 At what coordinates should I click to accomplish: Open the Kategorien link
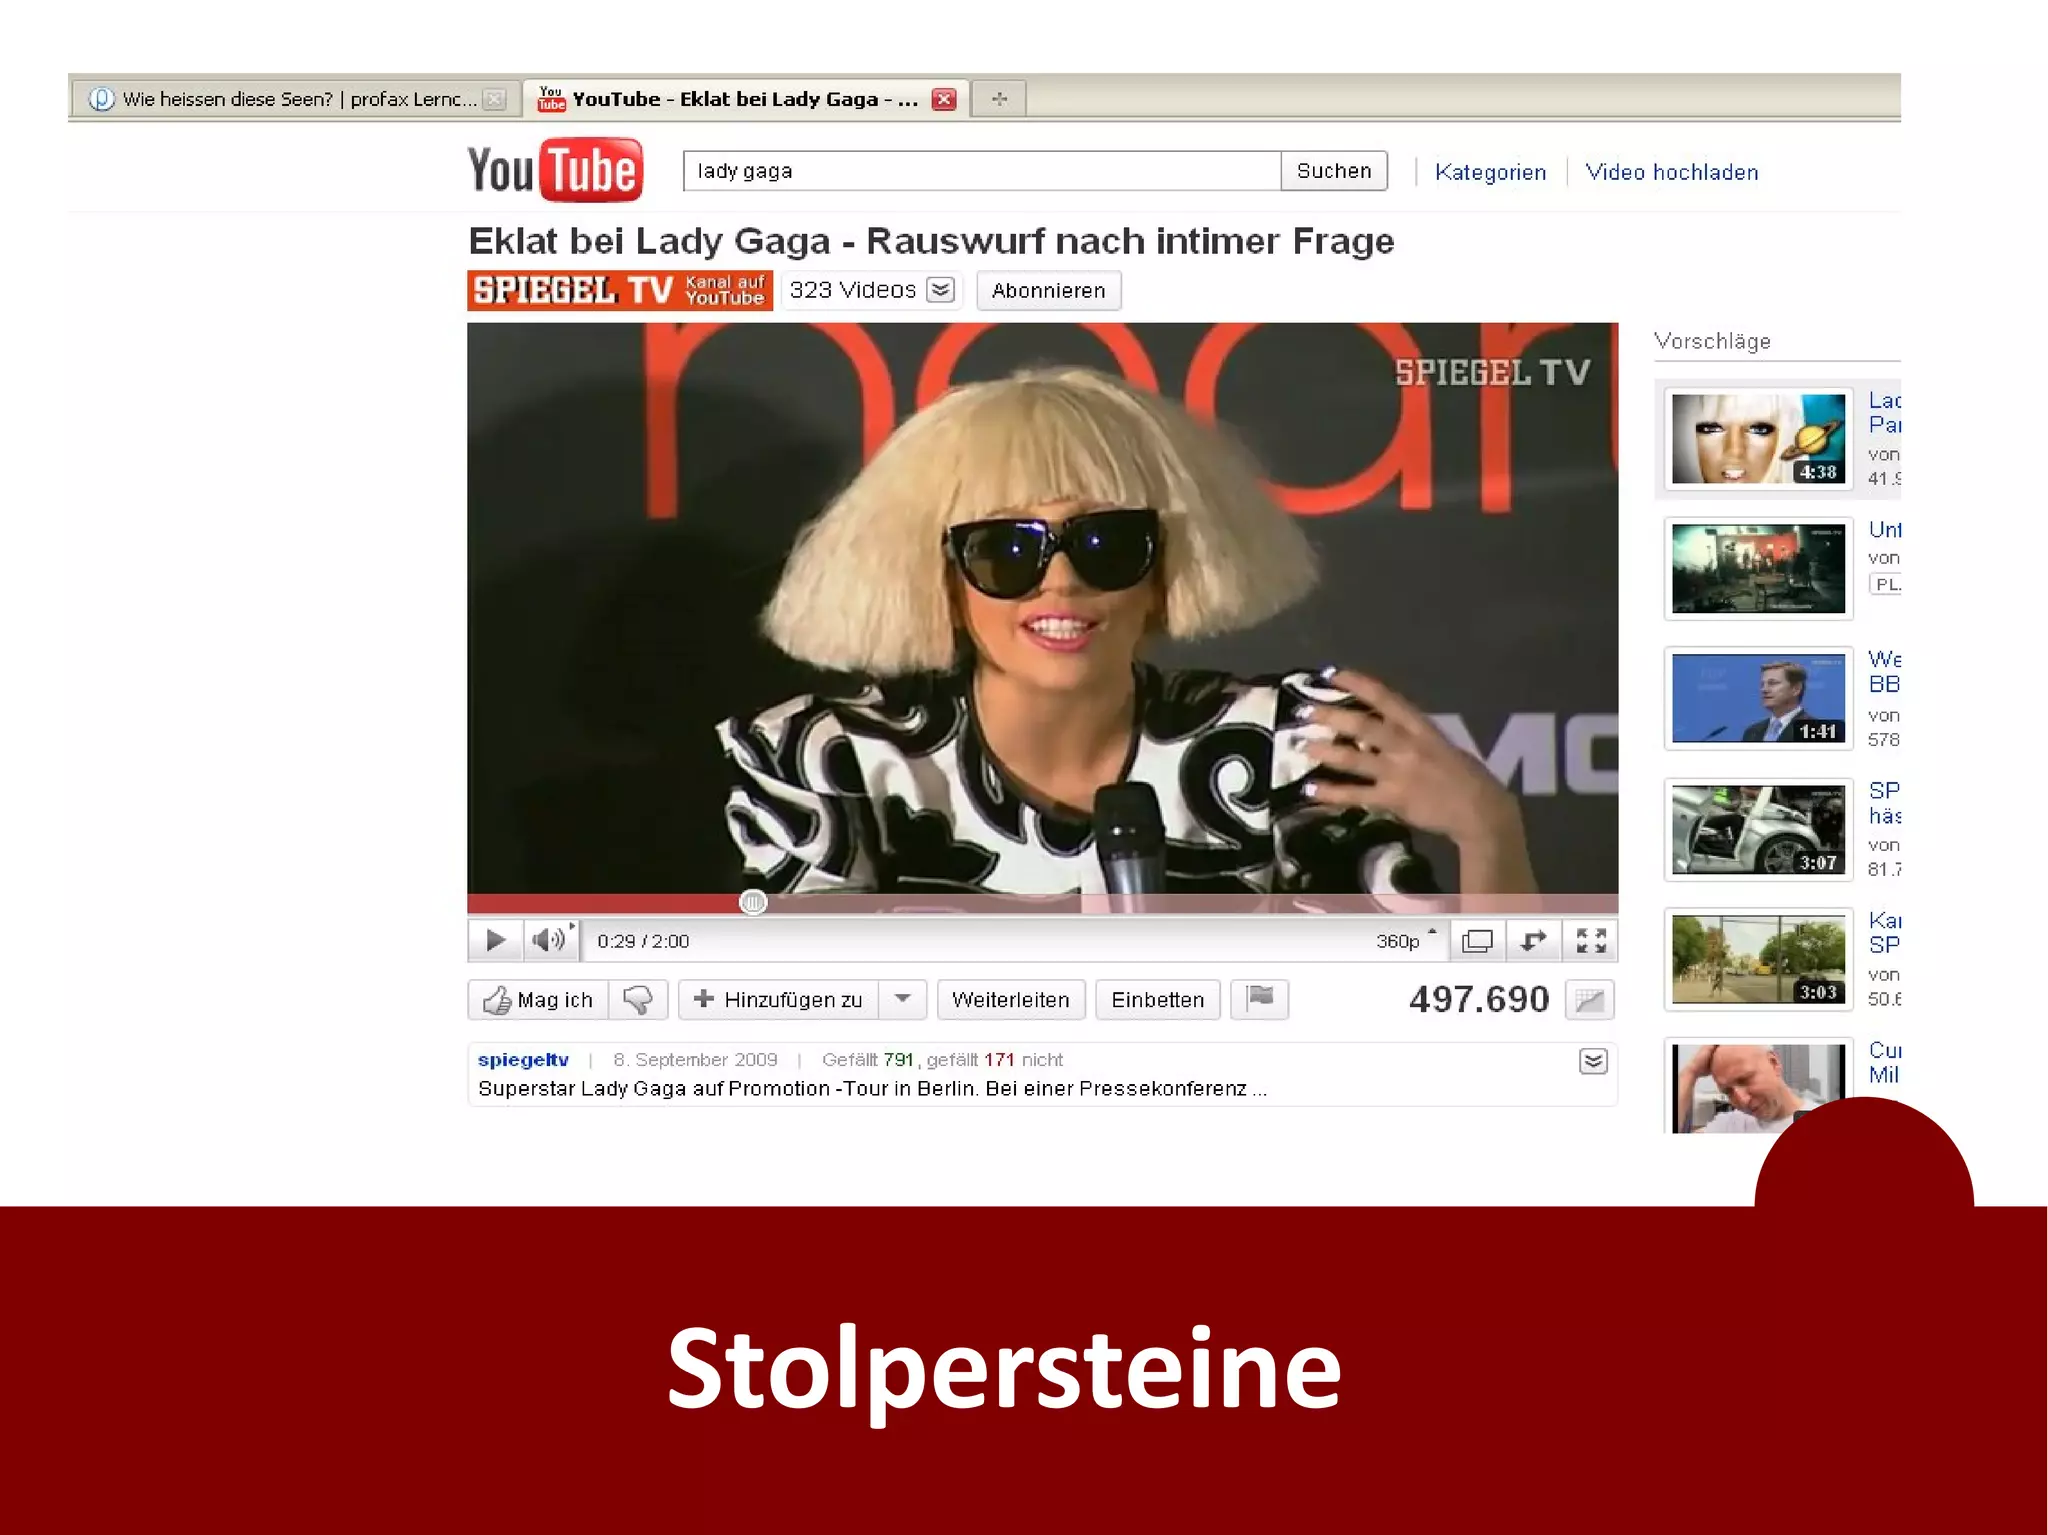click(x=1490, y=172)
